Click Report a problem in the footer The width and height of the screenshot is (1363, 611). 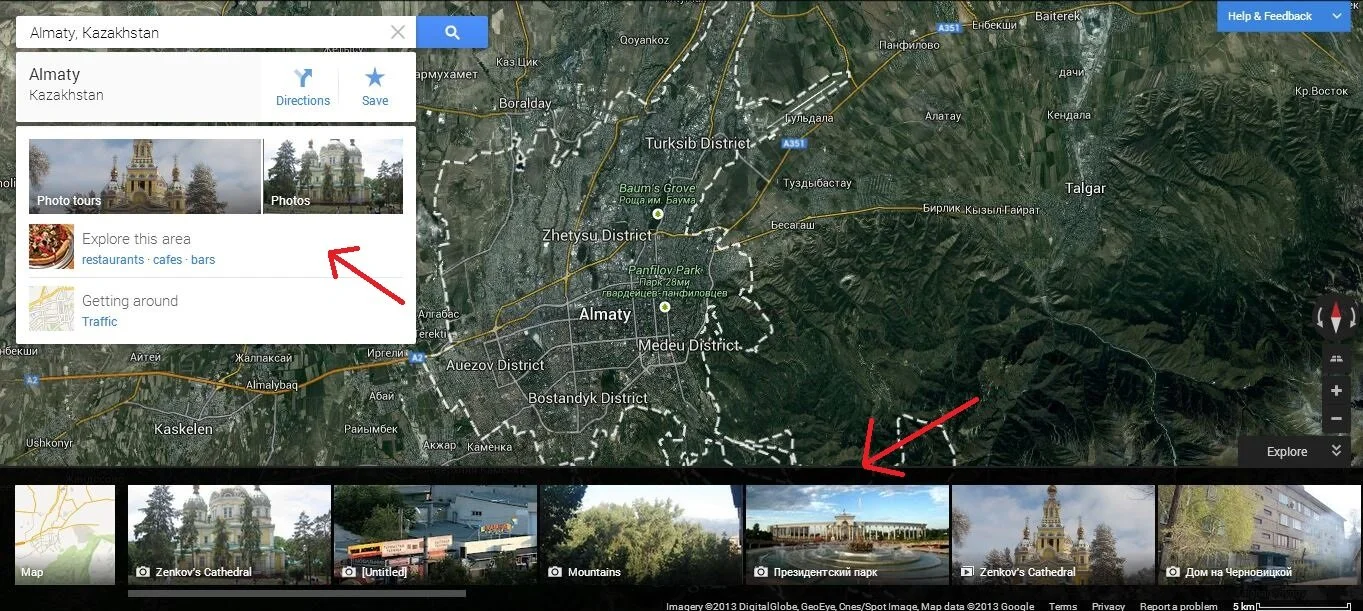click(x=1179, y=606)
